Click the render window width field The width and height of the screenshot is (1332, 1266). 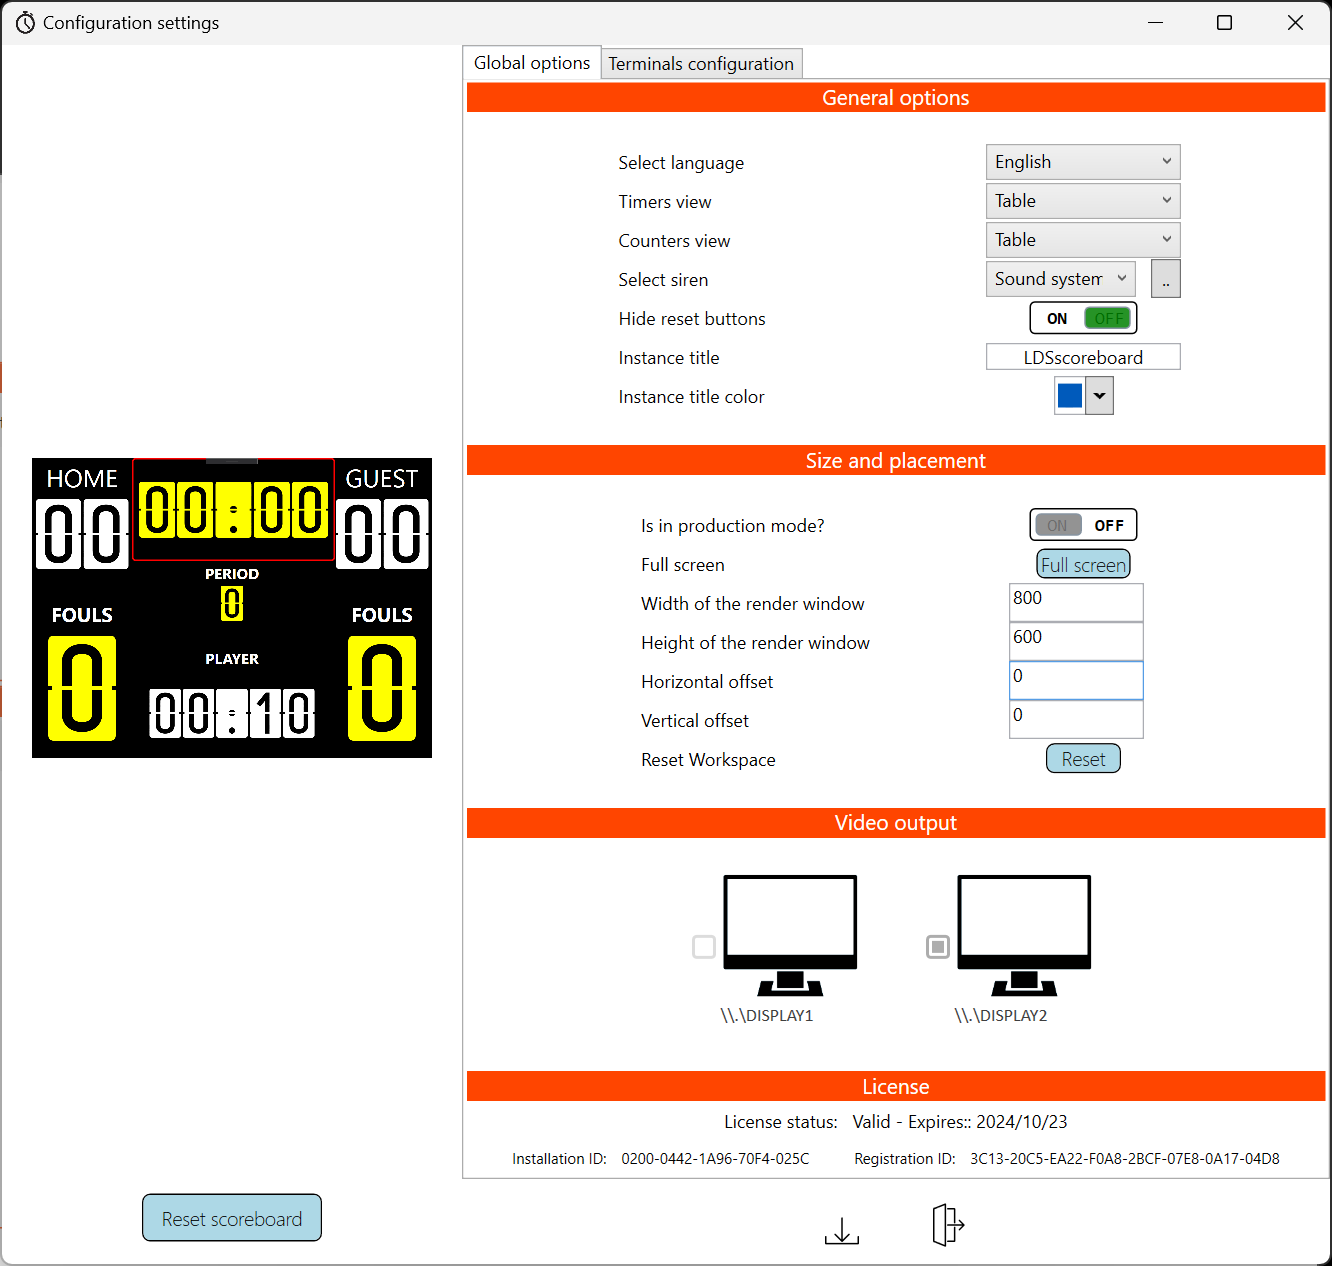click(x=1075, y=602)
